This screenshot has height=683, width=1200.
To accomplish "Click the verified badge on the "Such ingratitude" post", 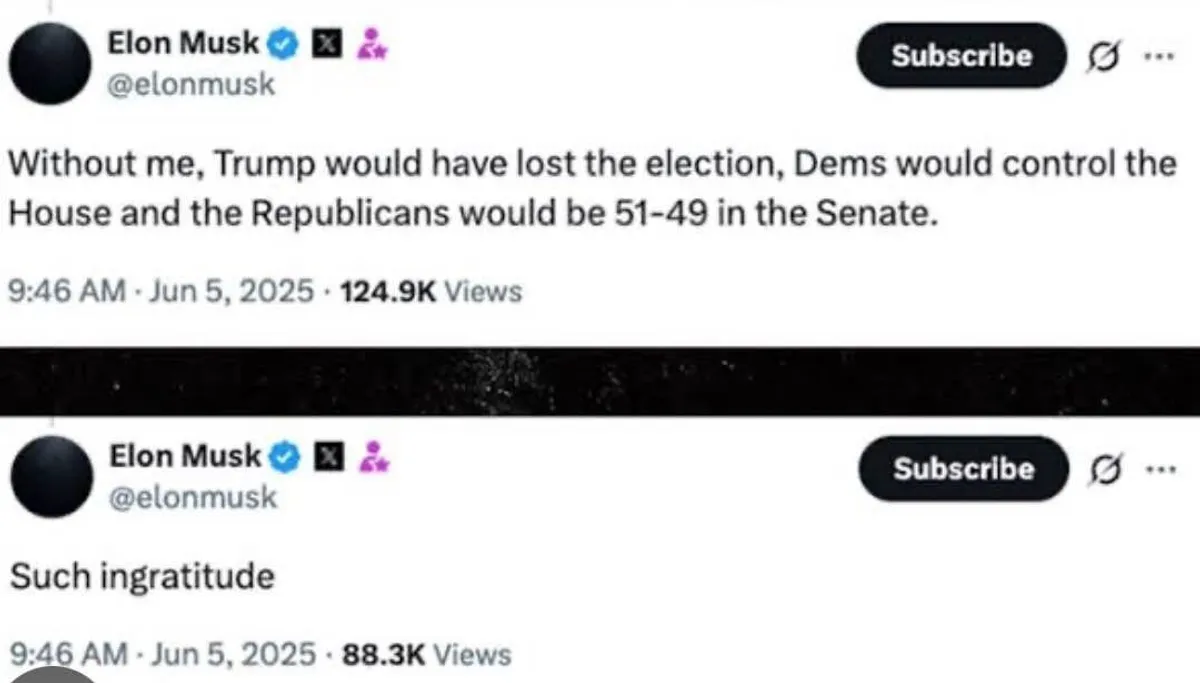I will click(286, 457).
